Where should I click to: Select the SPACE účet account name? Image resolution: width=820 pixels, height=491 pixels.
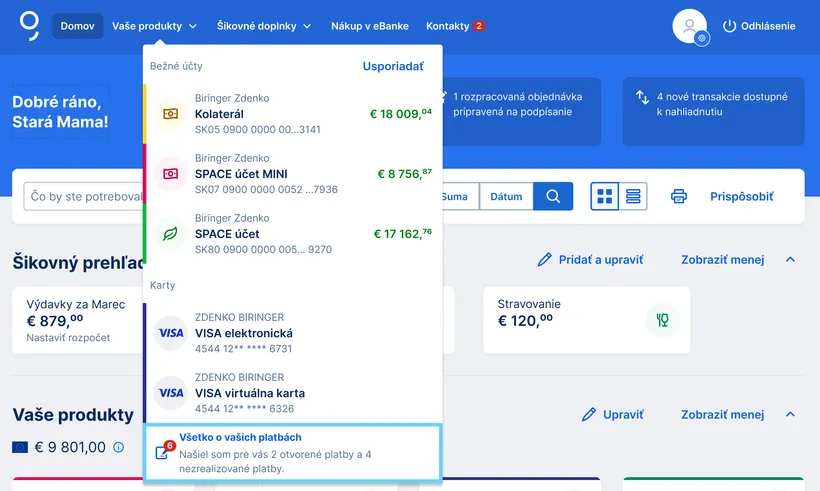(x=227, y=234)
